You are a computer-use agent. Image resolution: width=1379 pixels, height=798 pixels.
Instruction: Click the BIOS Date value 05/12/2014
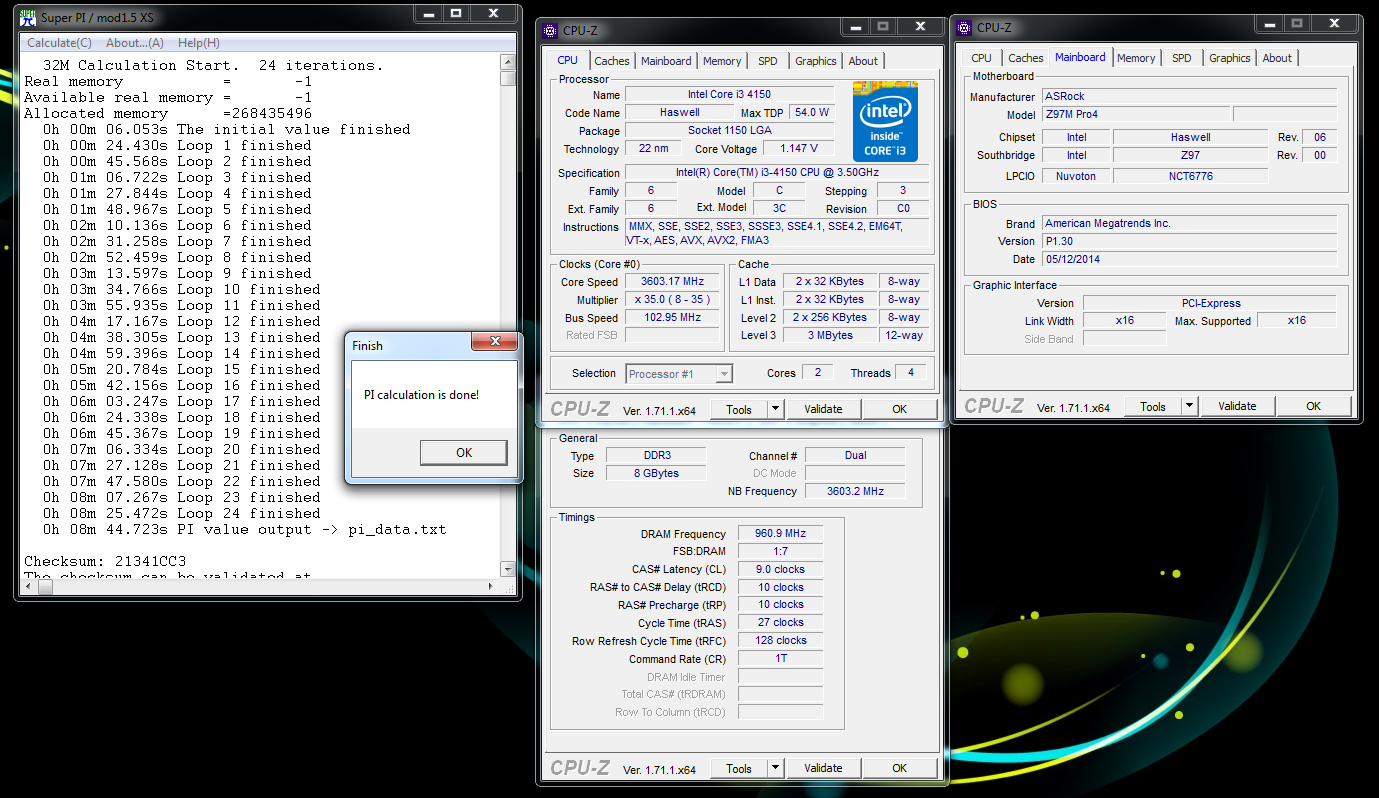point(1189,259)
